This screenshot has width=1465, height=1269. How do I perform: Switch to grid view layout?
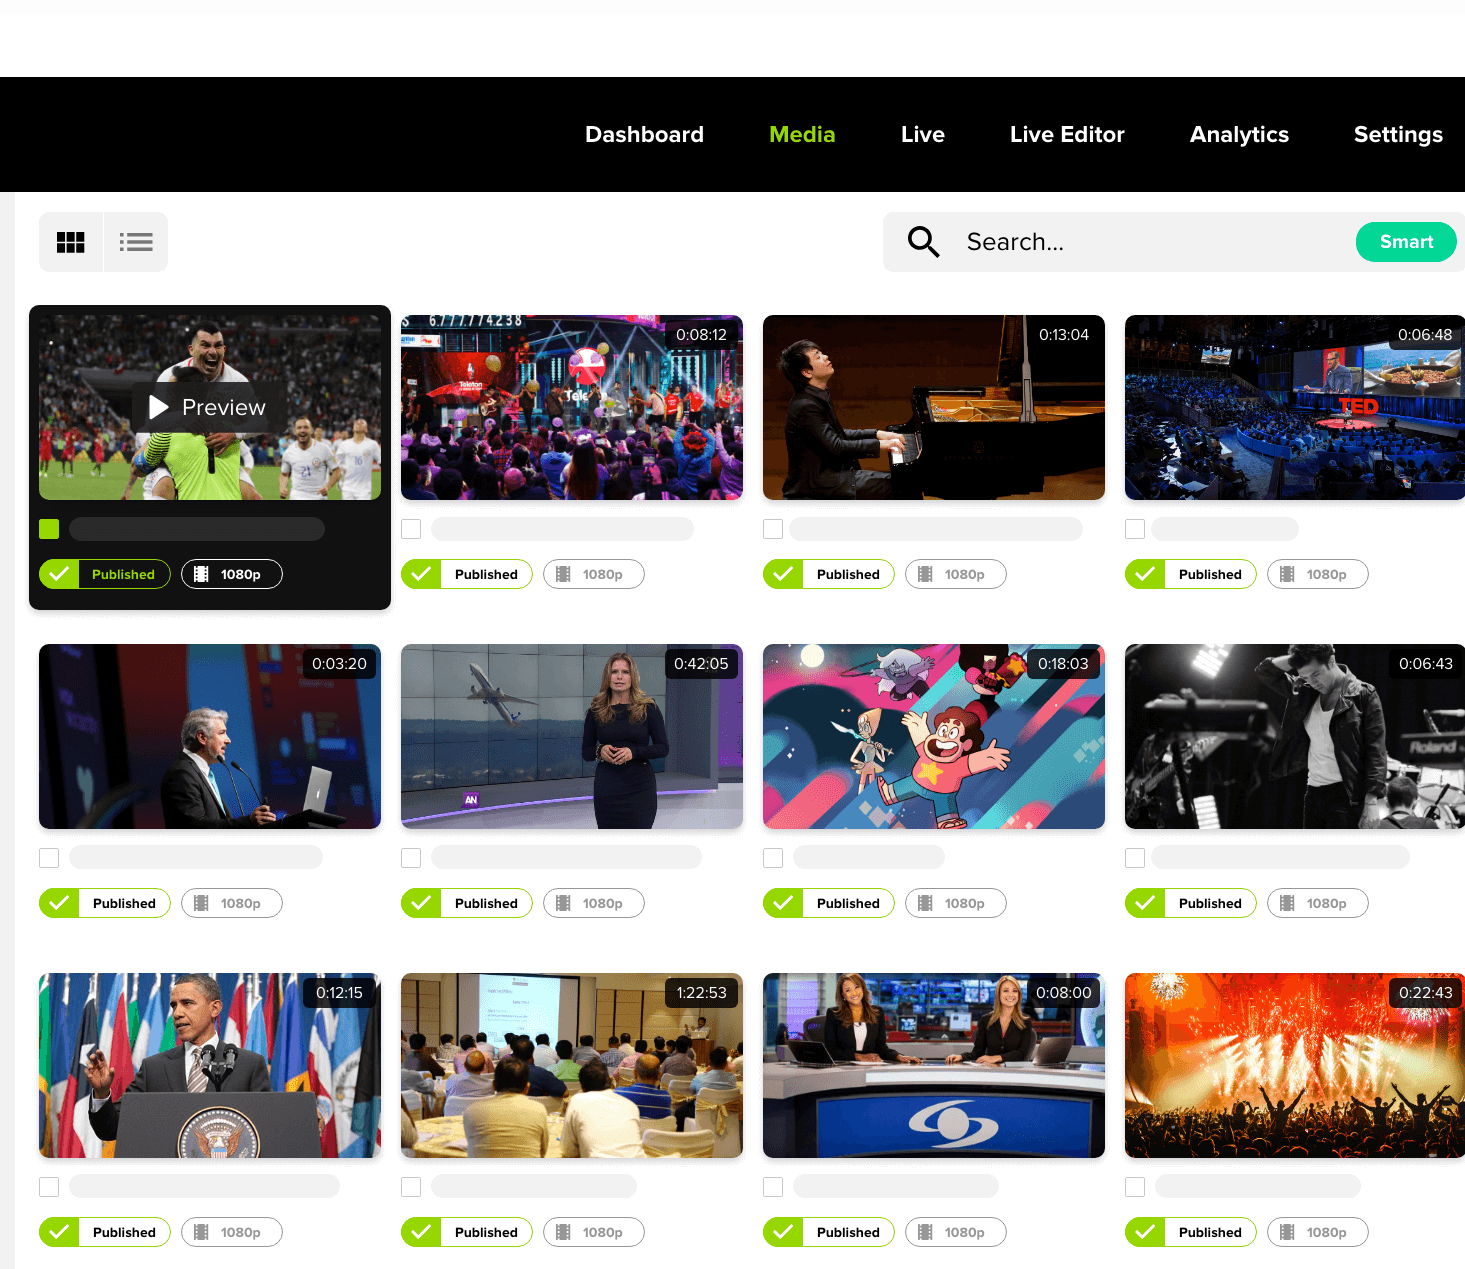[x=71, y=242]
